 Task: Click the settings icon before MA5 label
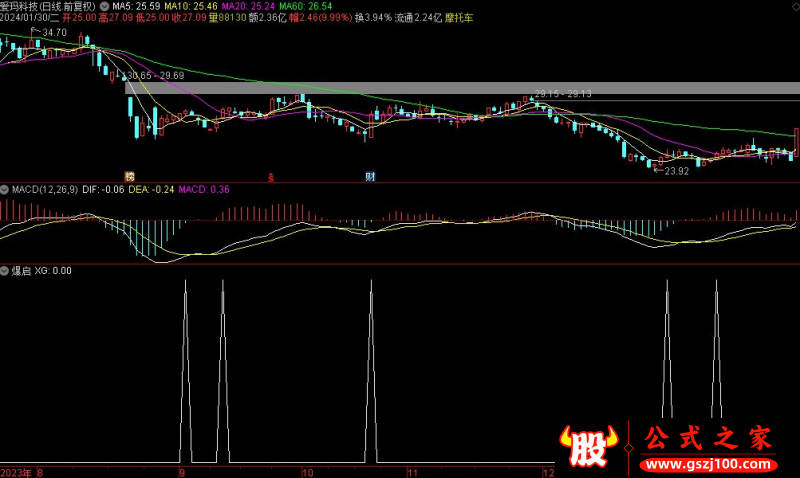[x=105, y=6]
